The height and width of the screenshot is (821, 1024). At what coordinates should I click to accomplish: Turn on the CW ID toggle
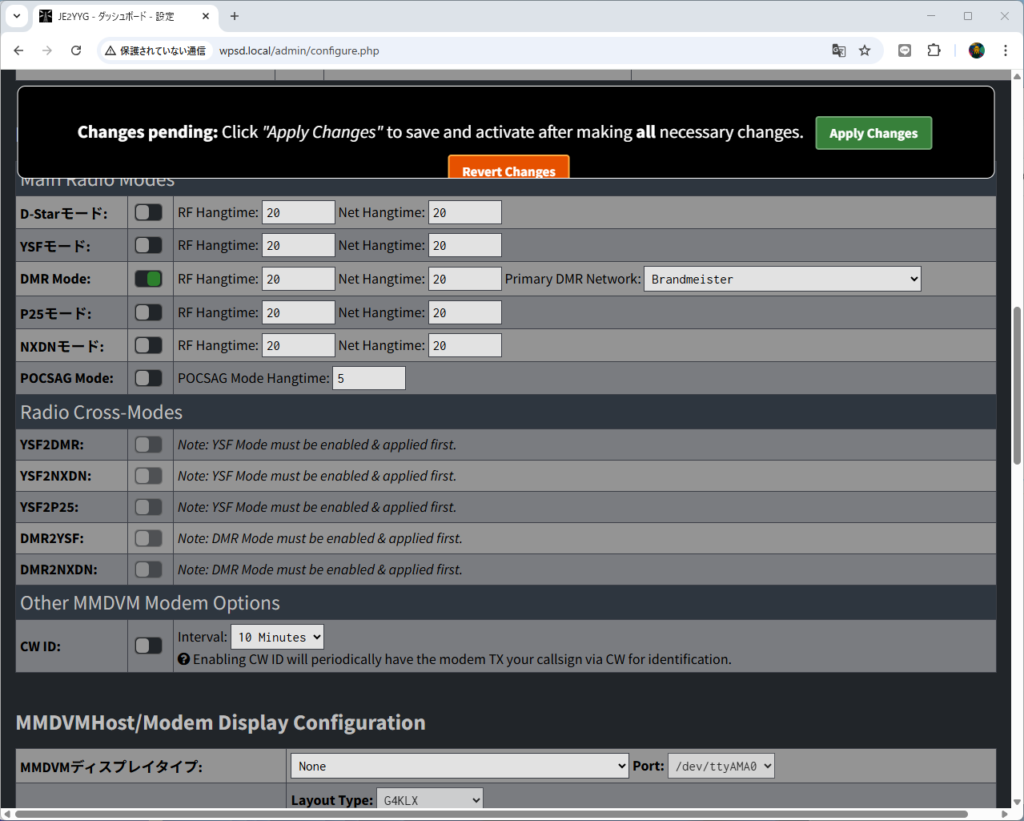coord(148,646)
